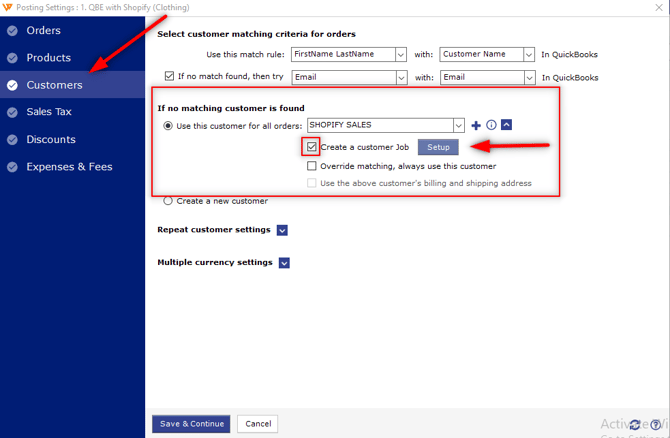
Task: Open help via question mark icon
Action: (x=655, y=424)
